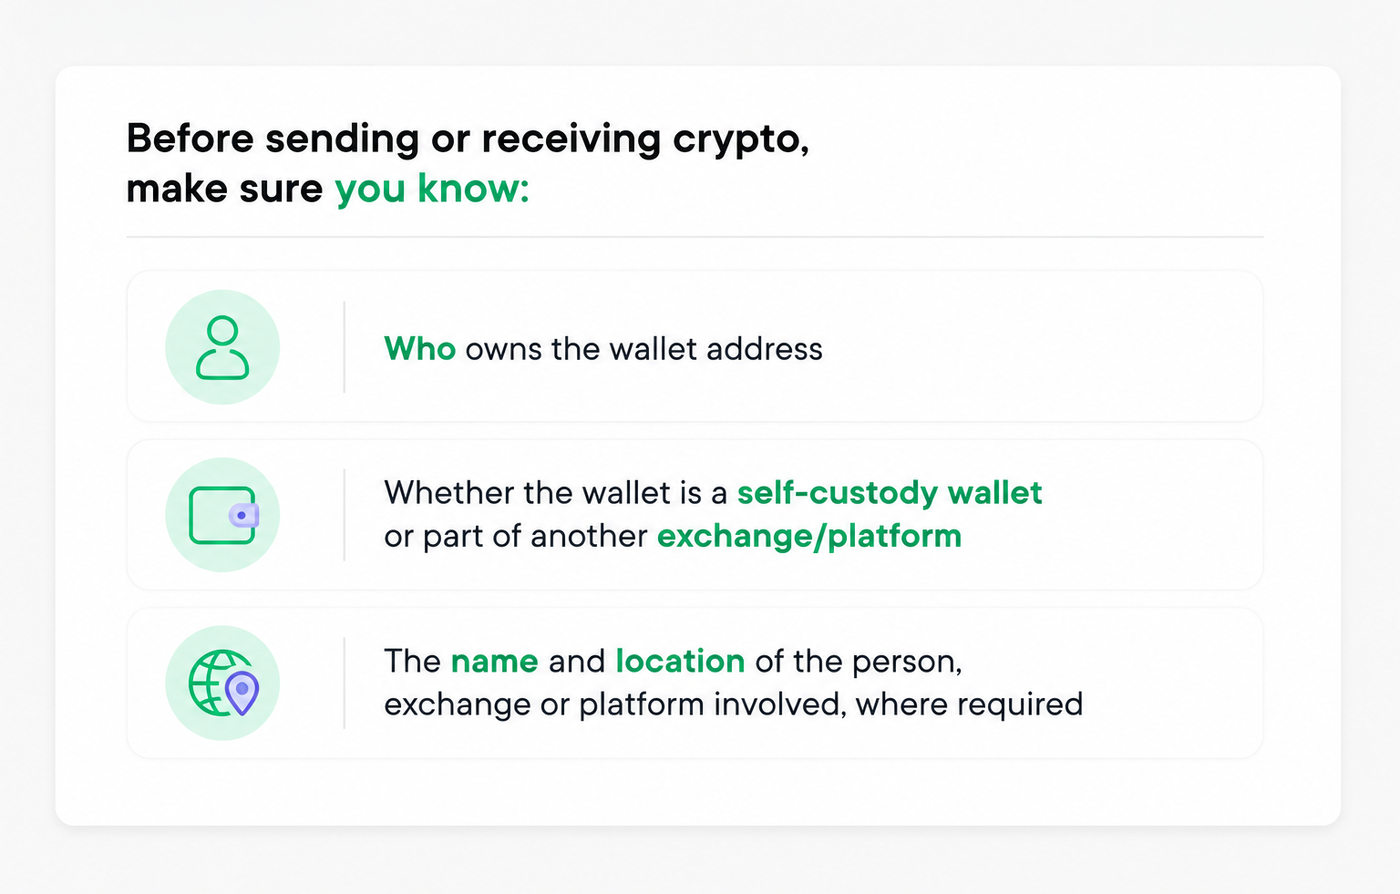Click the purple clasp on the wallet icon
The image size is (1400, 894).
[244, 515]
